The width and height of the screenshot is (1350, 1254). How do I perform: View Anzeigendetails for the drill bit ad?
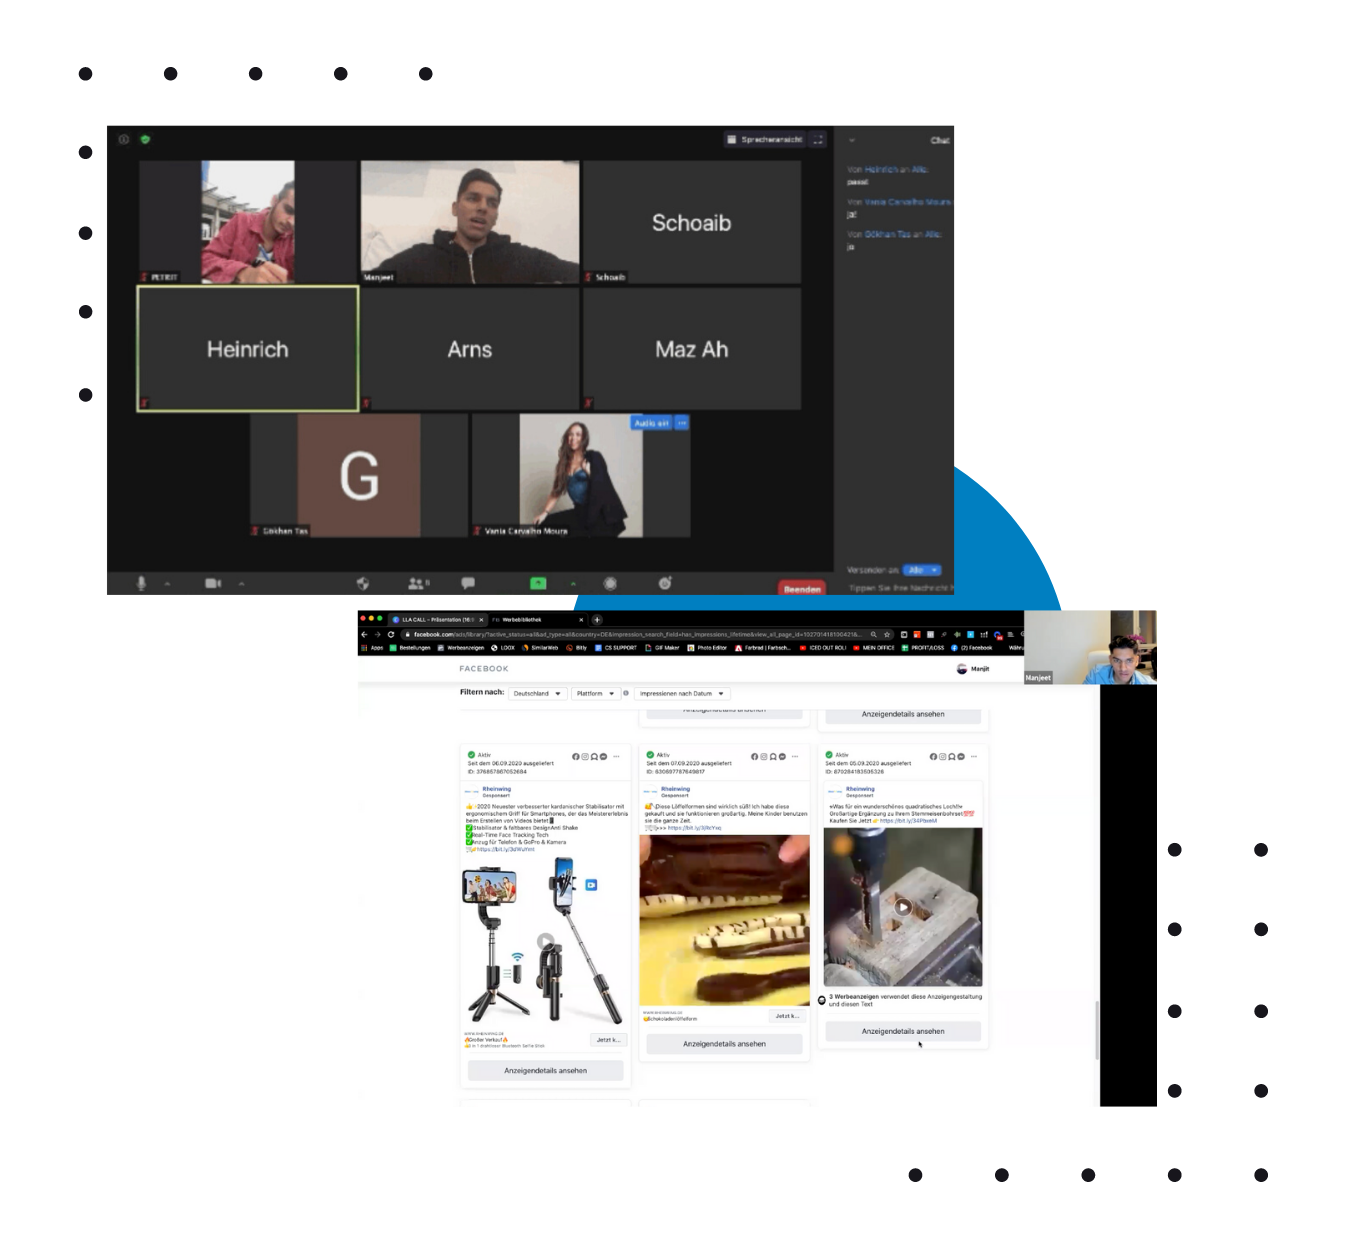click(x=903, y=1031)
